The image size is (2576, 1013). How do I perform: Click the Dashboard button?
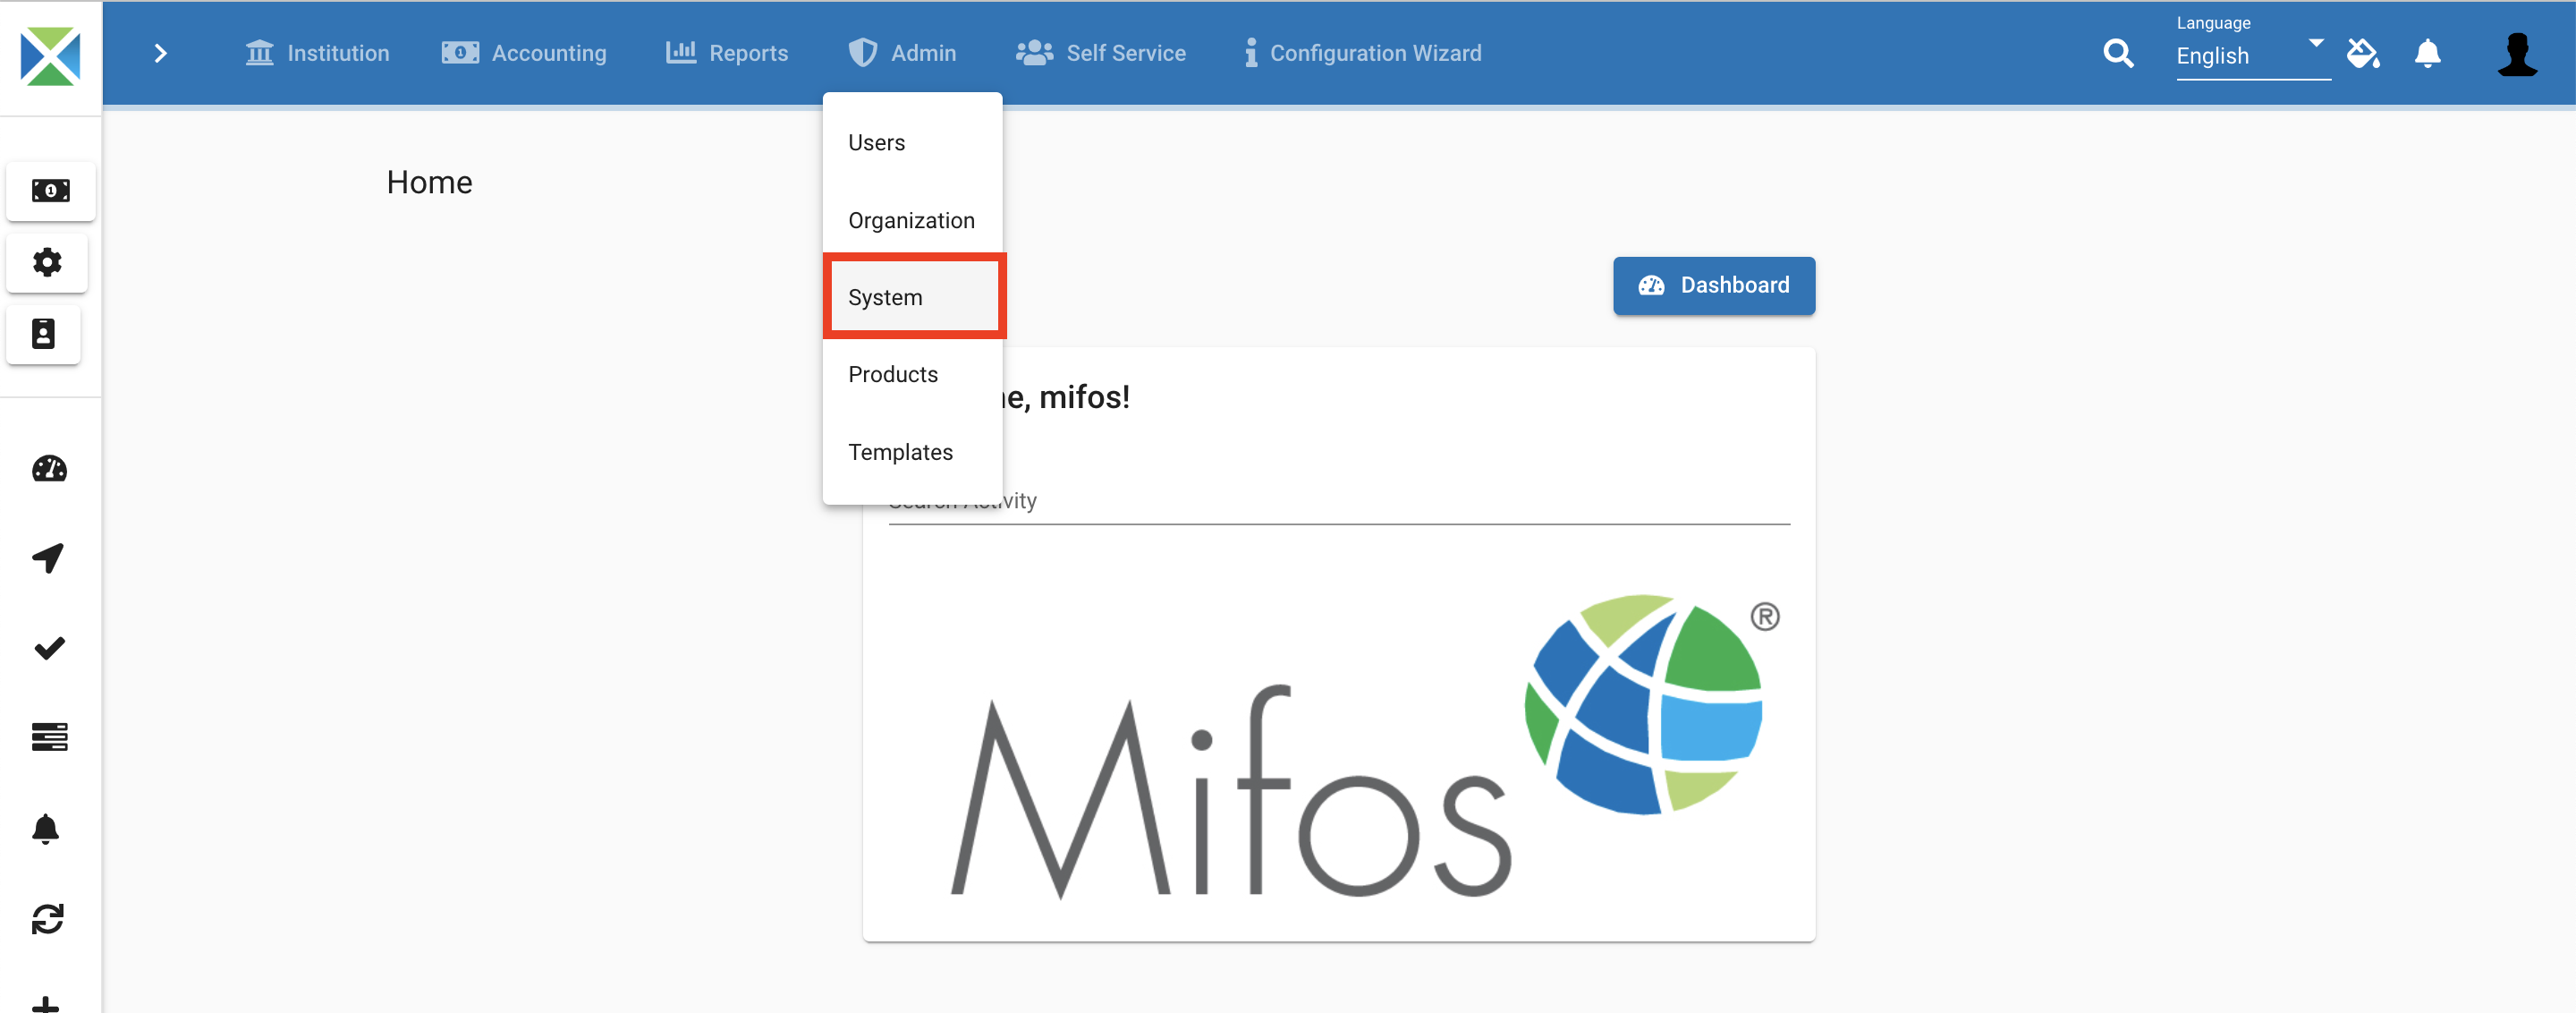1713,286
